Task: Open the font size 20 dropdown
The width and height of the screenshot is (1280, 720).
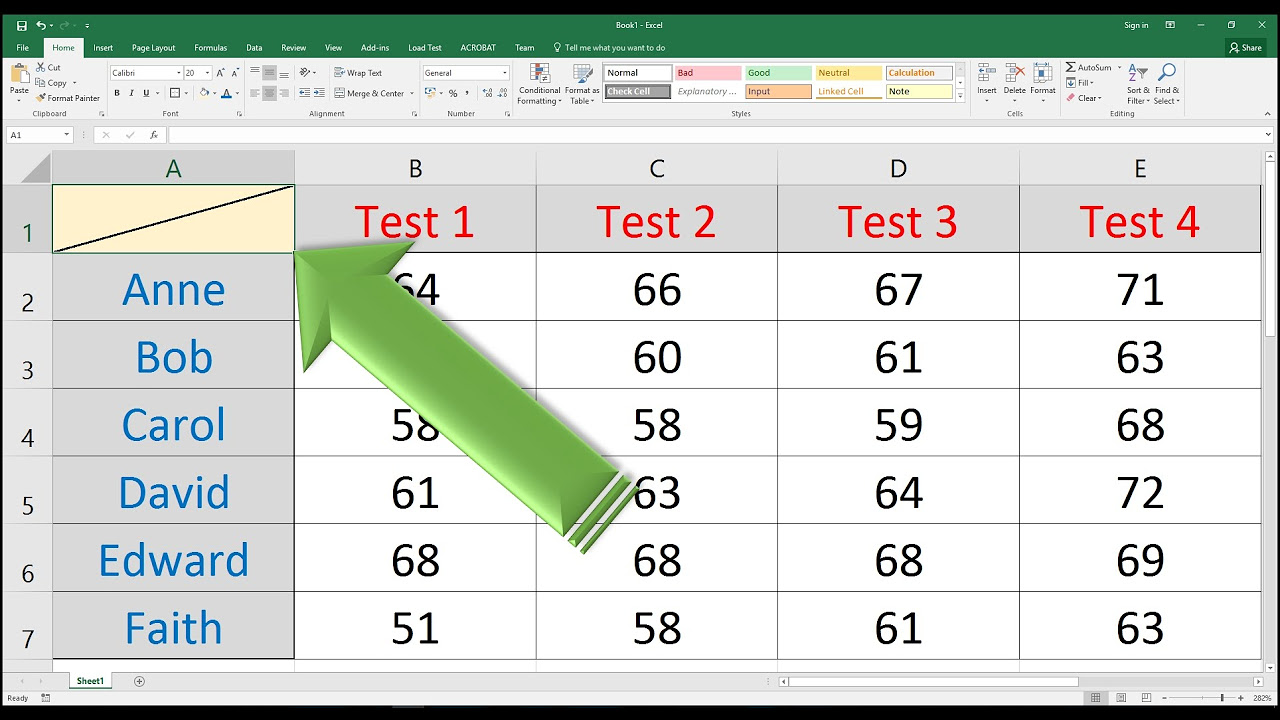Action: coord(208,73)
